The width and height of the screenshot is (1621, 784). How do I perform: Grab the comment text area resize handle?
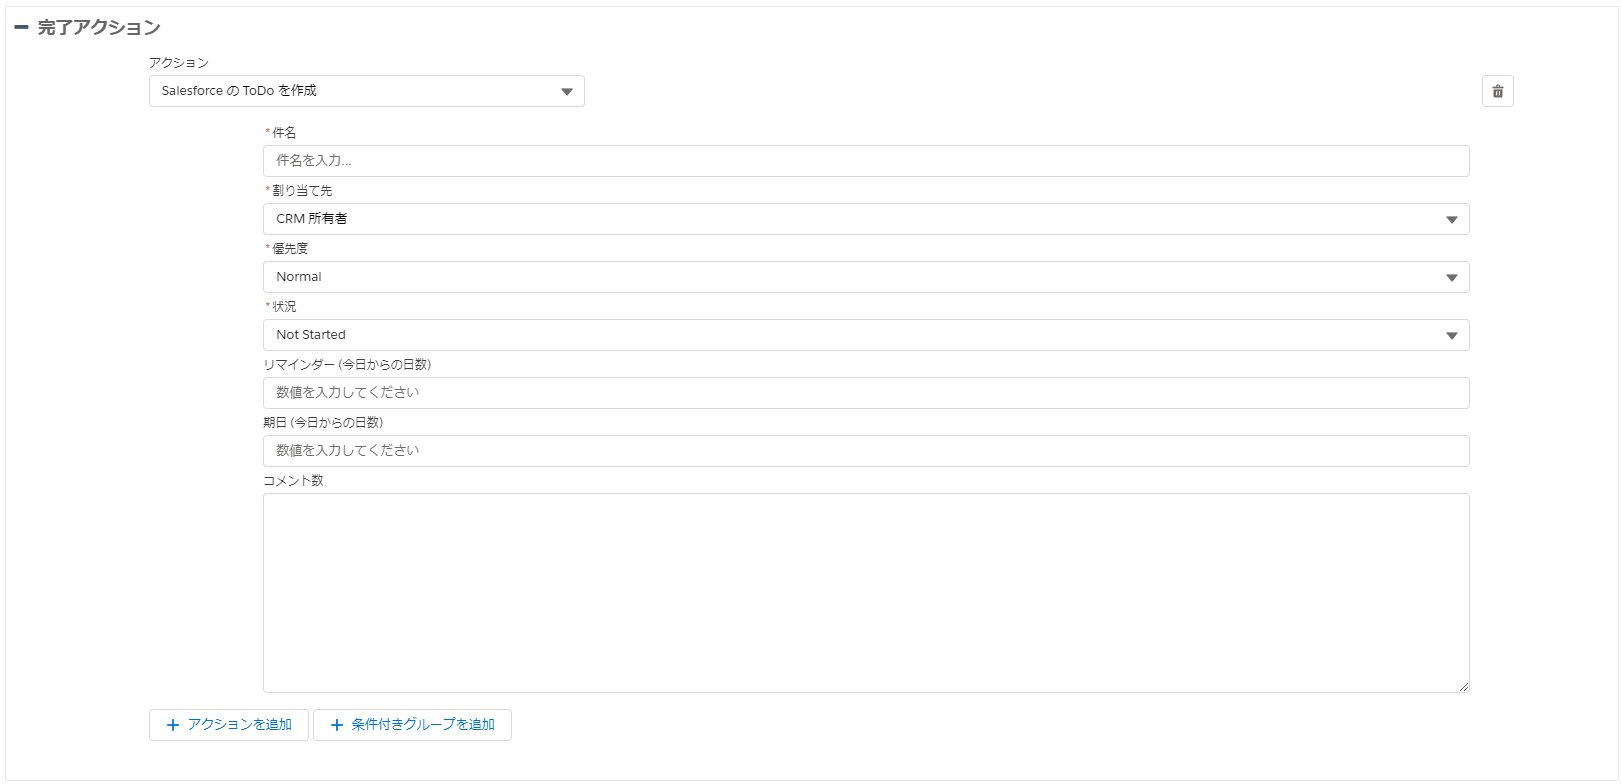coord(1463,686)
